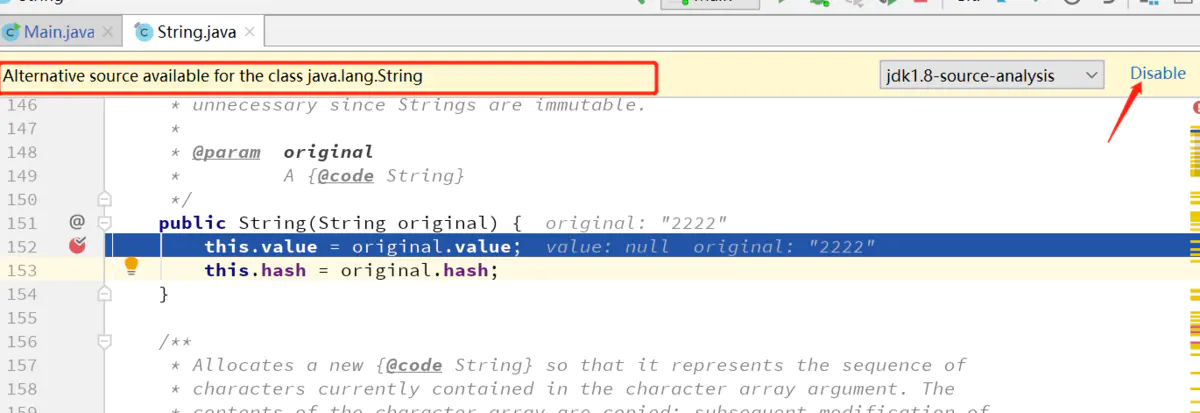Click line number 149 in the gutter

click(20, 176)
